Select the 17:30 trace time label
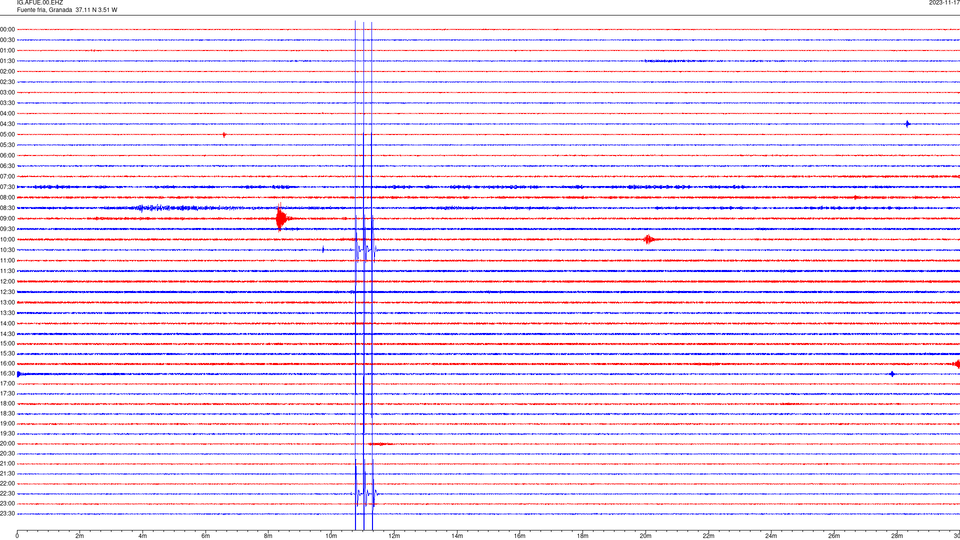Screen dimensions: 960x540 7,394
